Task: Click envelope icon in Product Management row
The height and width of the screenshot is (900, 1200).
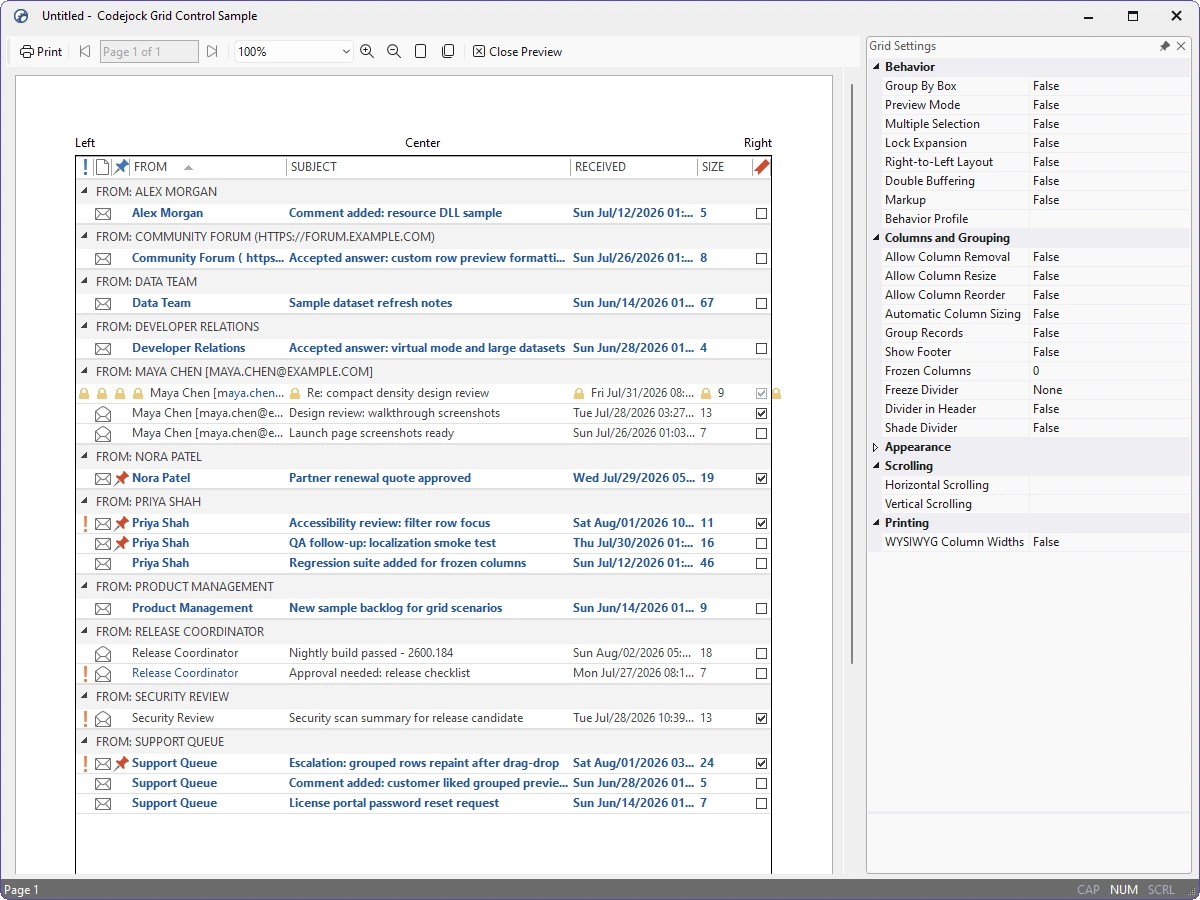Action: pyautogui.click(x=103, y=608)
